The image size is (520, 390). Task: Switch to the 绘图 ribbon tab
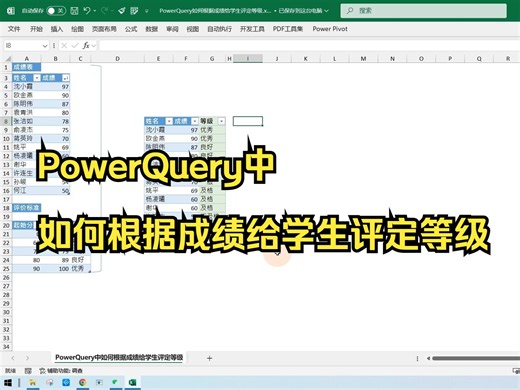tap(77, 29)
